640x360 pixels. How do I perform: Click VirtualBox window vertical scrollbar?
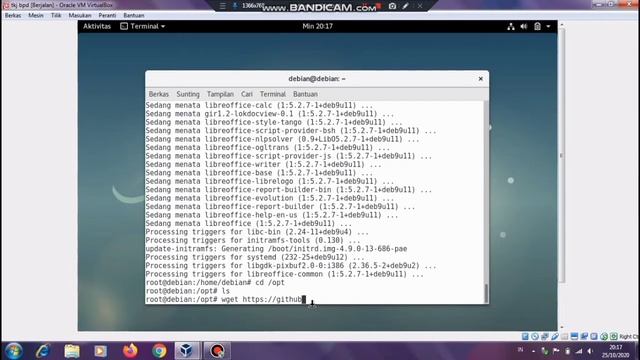click(x=562, y=155)
